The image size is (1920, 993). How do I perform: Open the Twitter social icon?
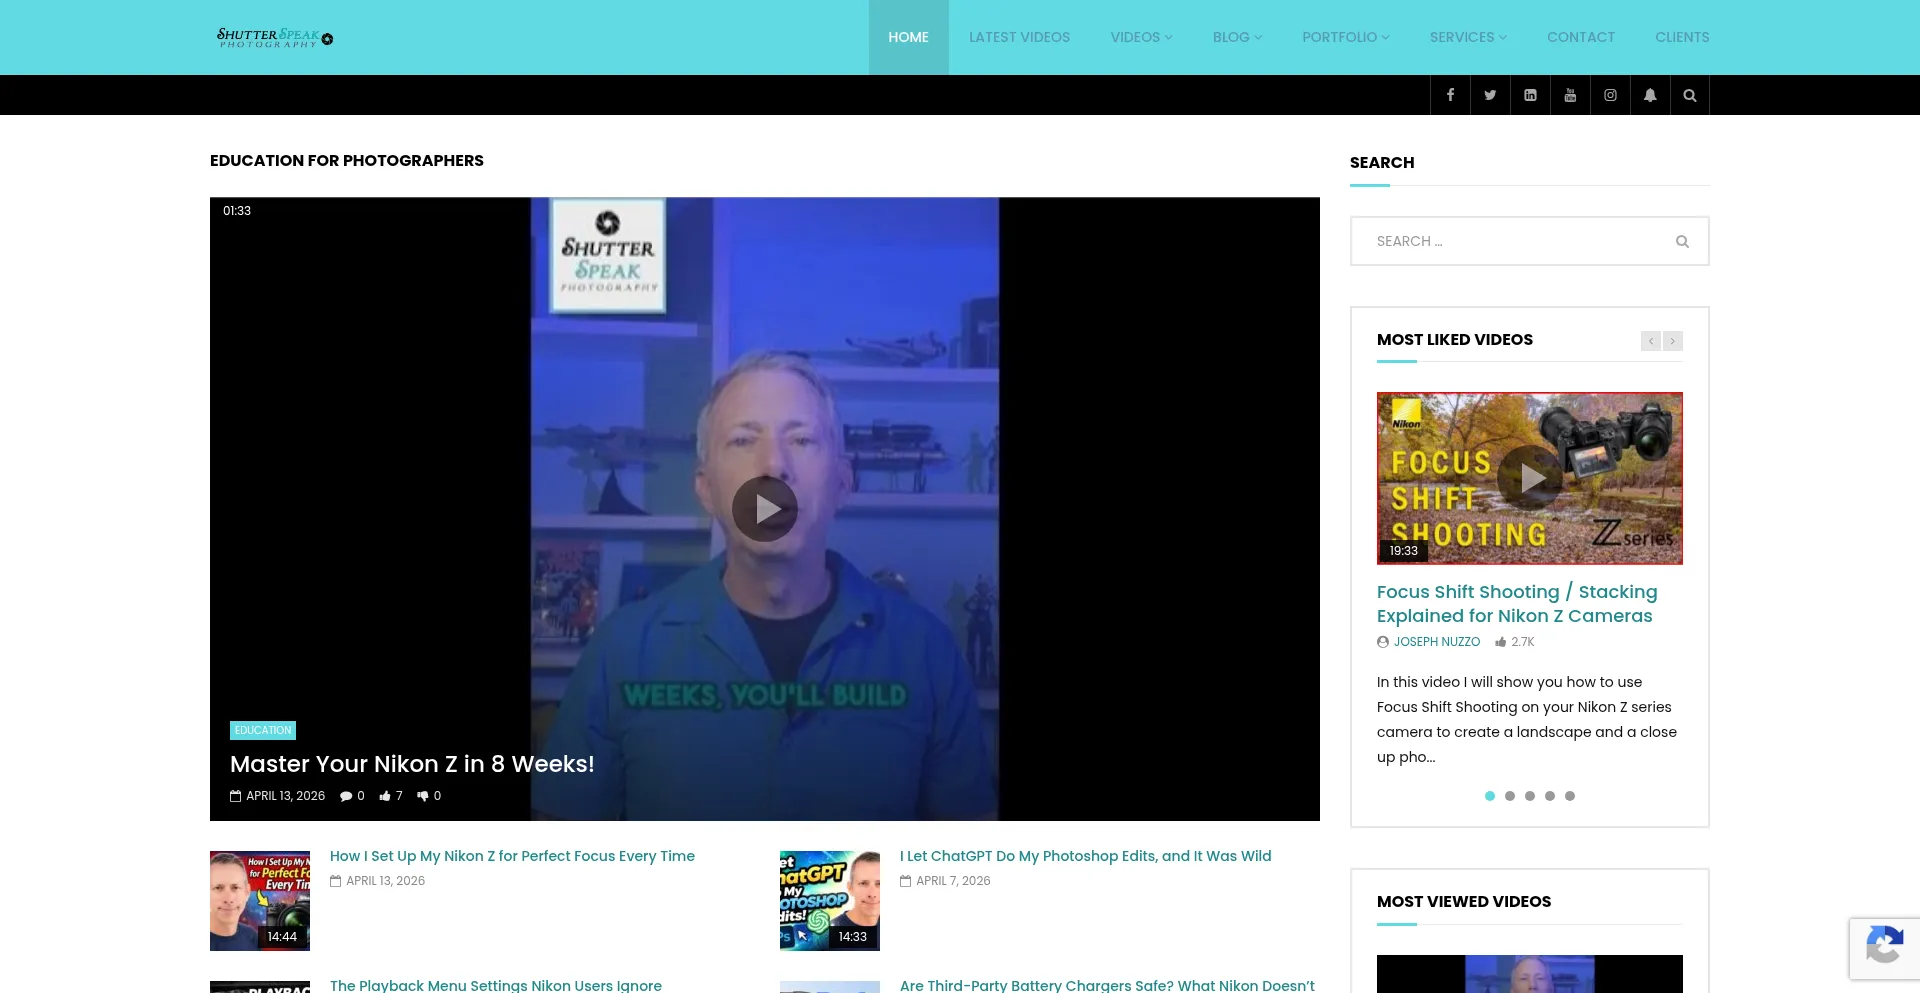pos(1490,95)
